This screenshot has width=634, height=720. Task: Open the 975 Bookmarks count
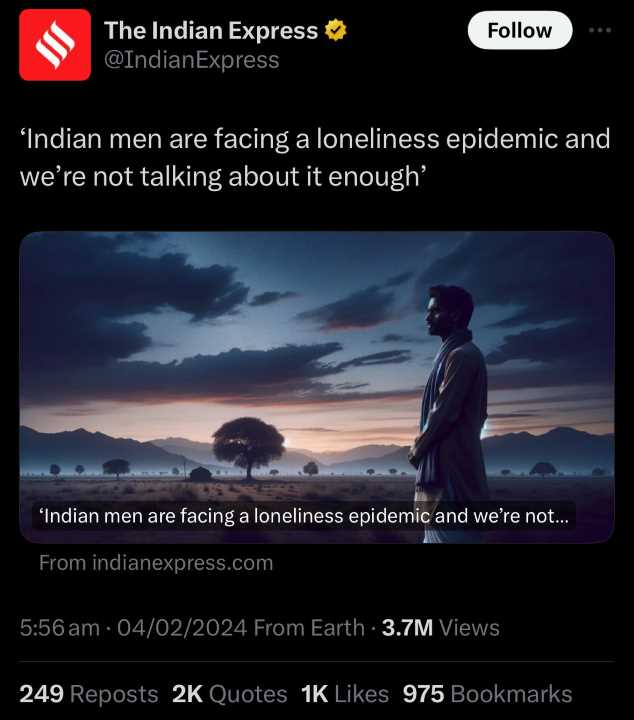point(488,694)
